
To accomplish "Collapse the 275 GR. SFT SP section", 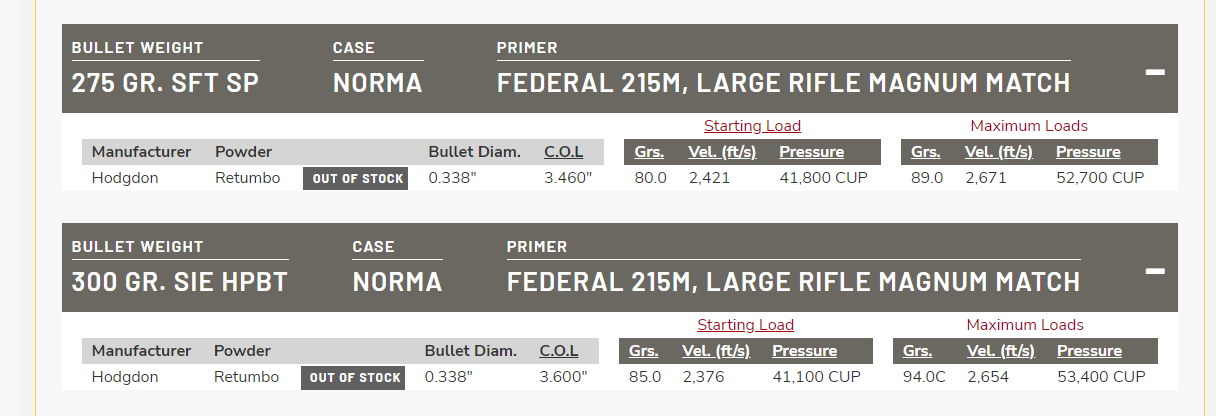I will [1155, 72].
